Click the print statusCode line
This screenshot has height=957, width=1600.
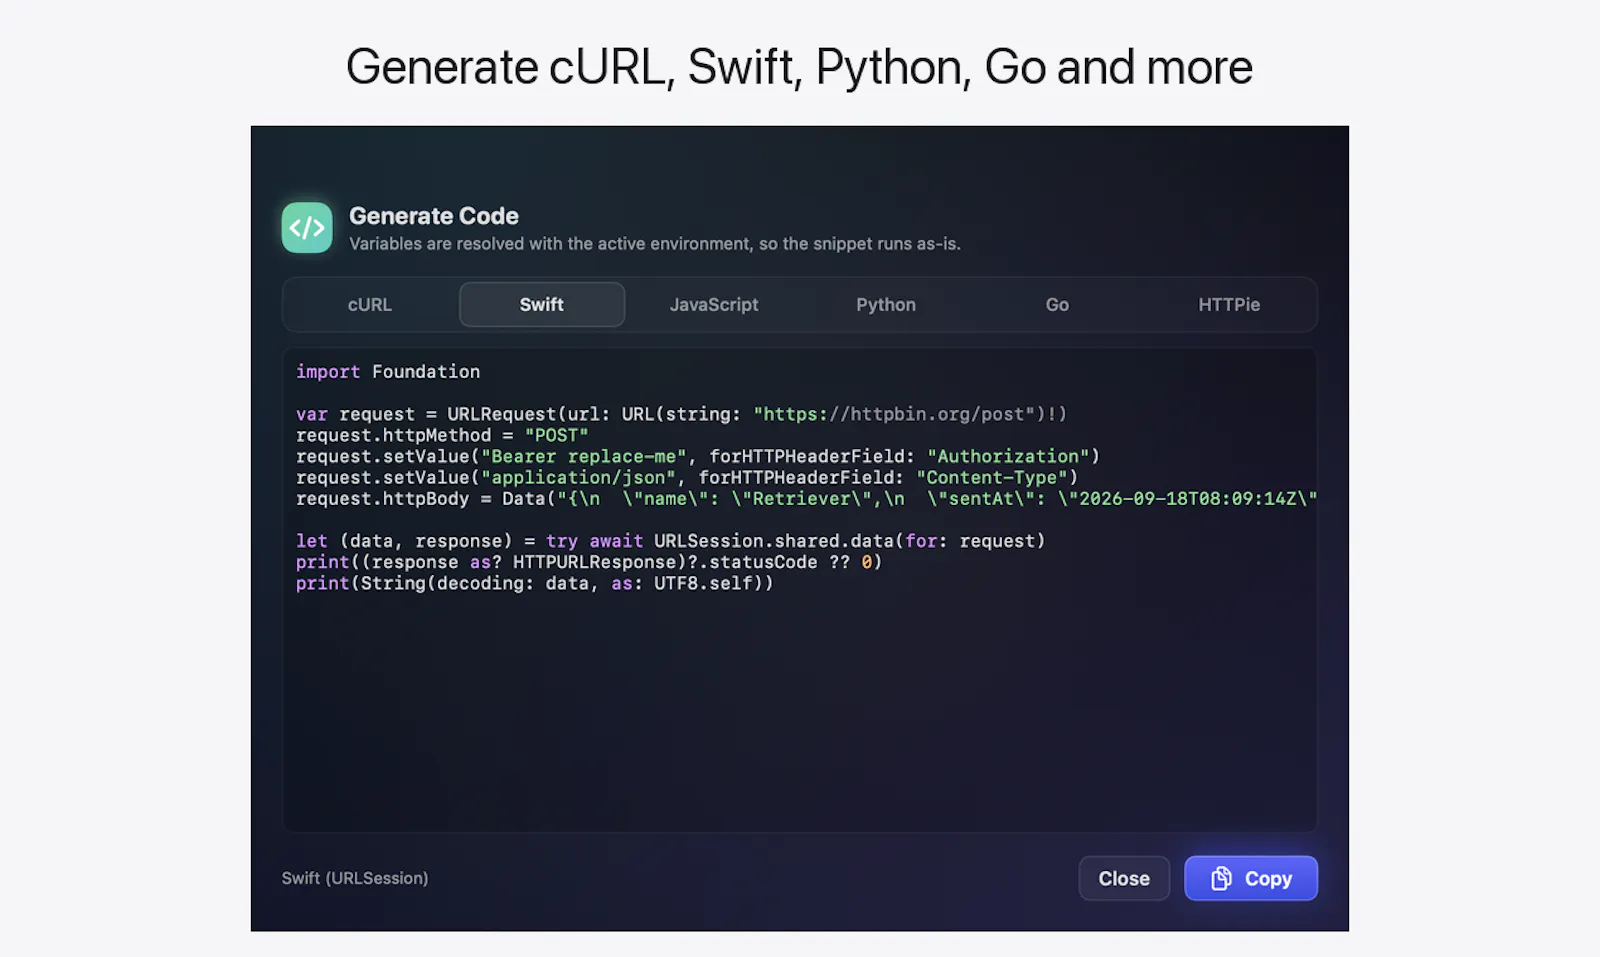(589, 562)
